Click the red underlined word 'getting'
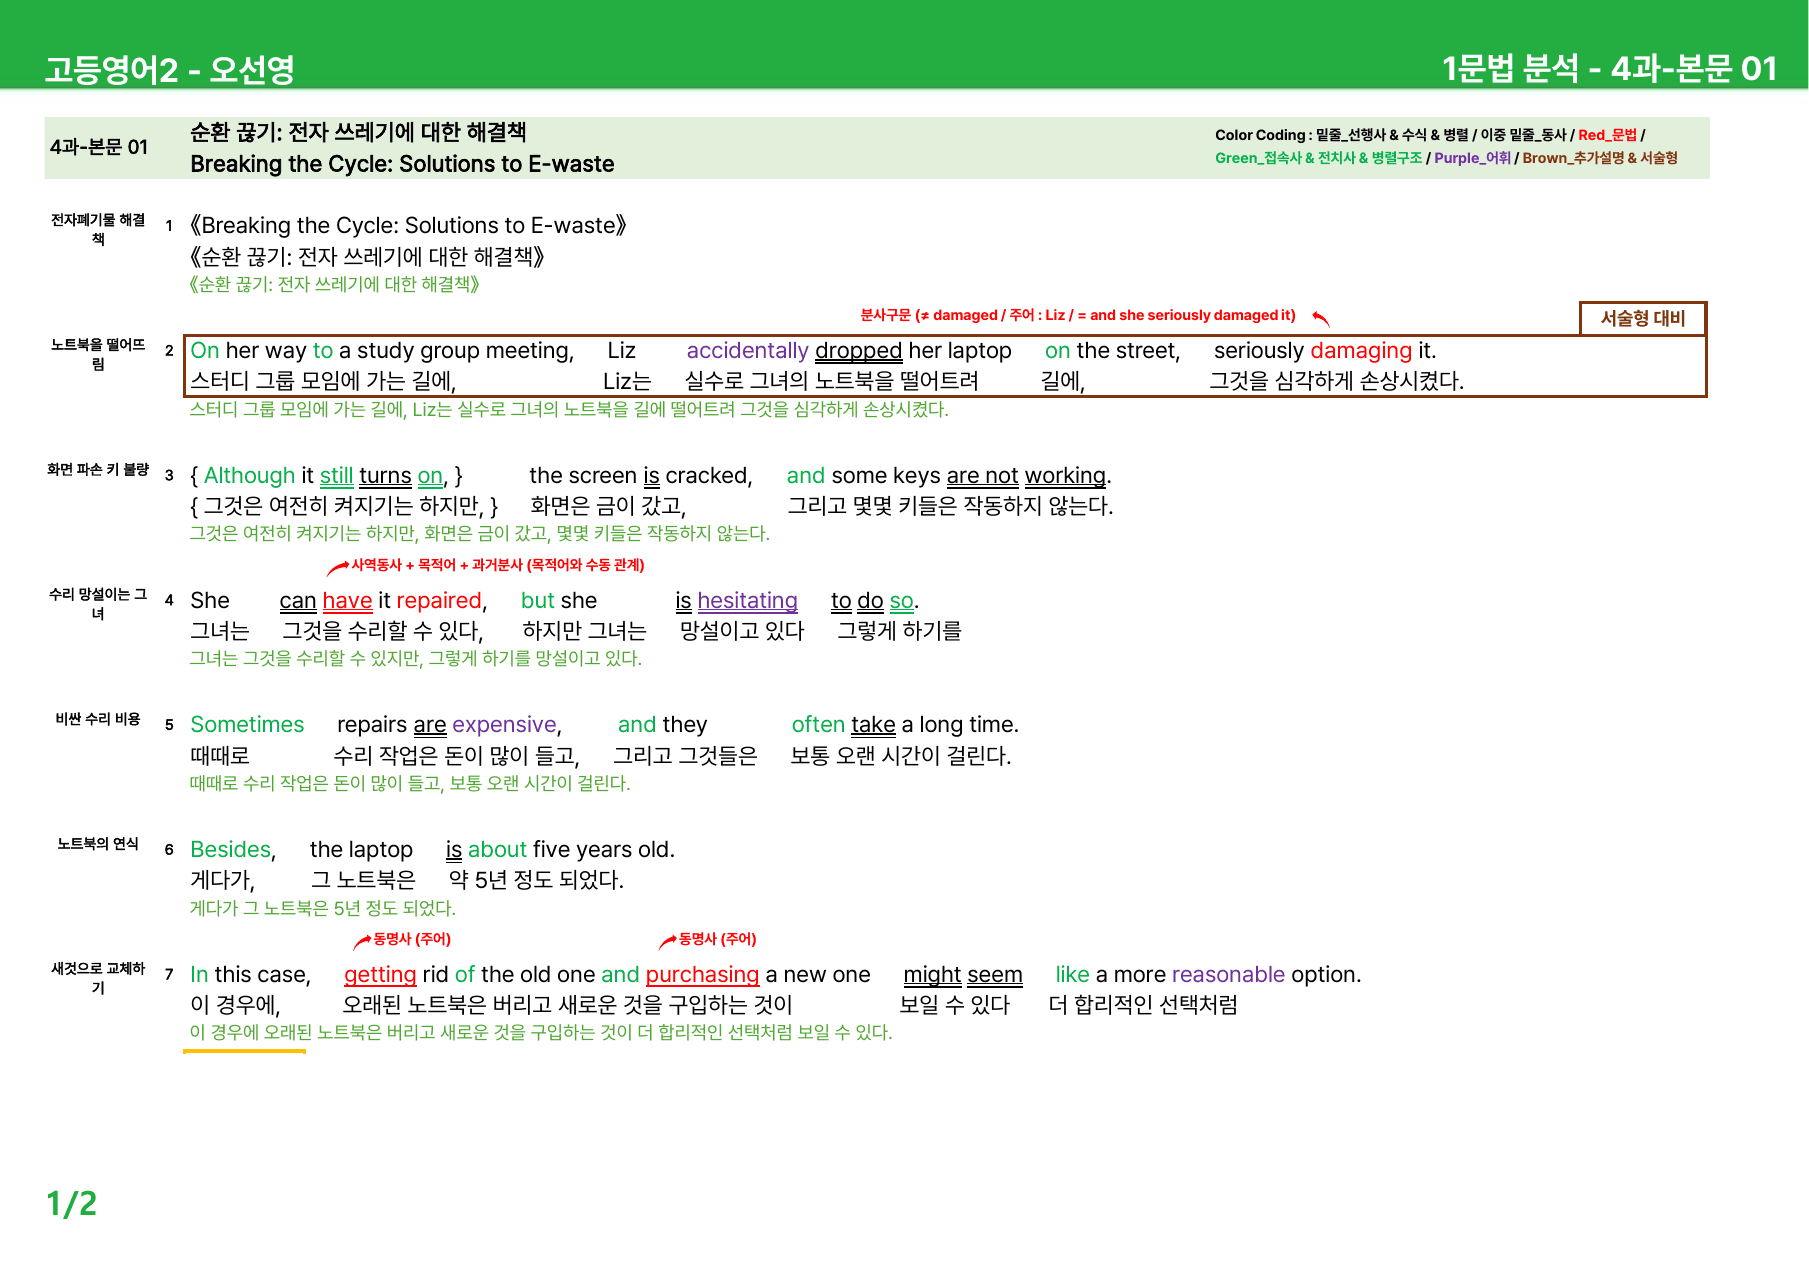Image resolution: width=1809 pixels, height=1279 pixels. point(380,975)
